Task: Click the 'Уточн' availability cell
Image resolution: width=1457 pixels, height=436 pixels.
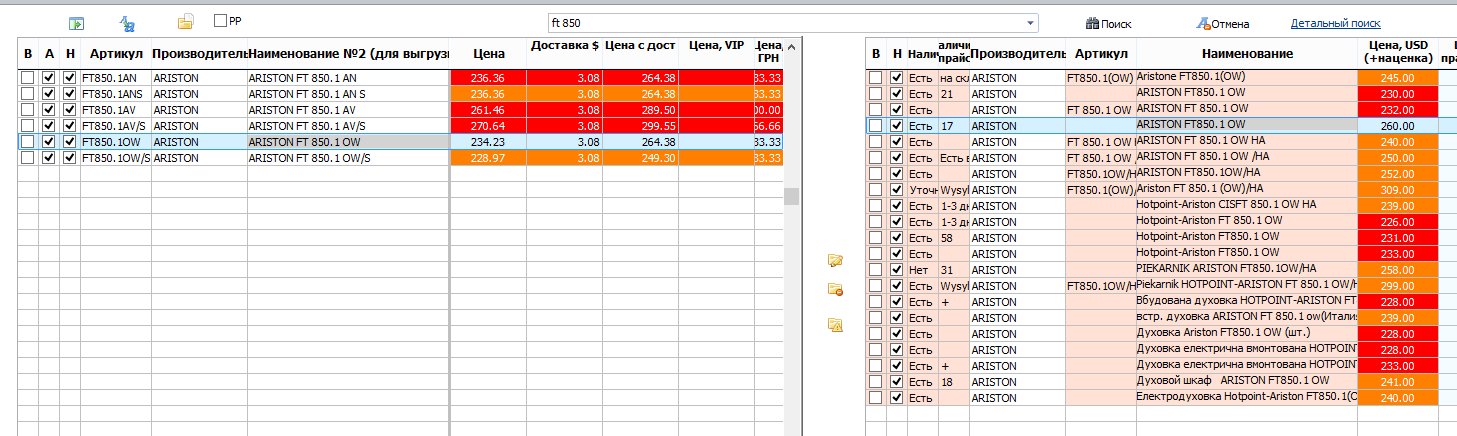Action: pos(921,190)
